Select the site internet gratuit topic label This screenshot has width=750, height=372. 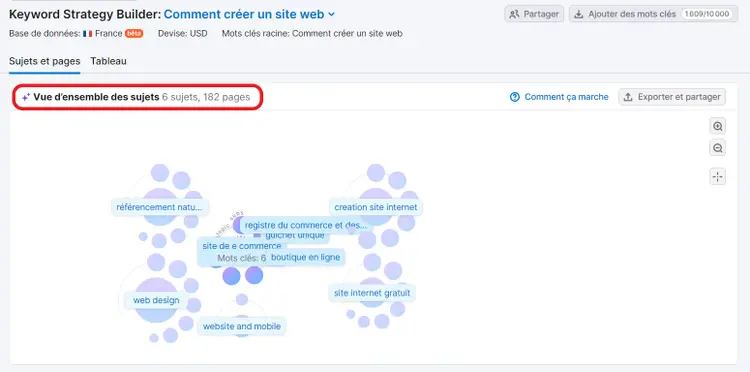372,293
